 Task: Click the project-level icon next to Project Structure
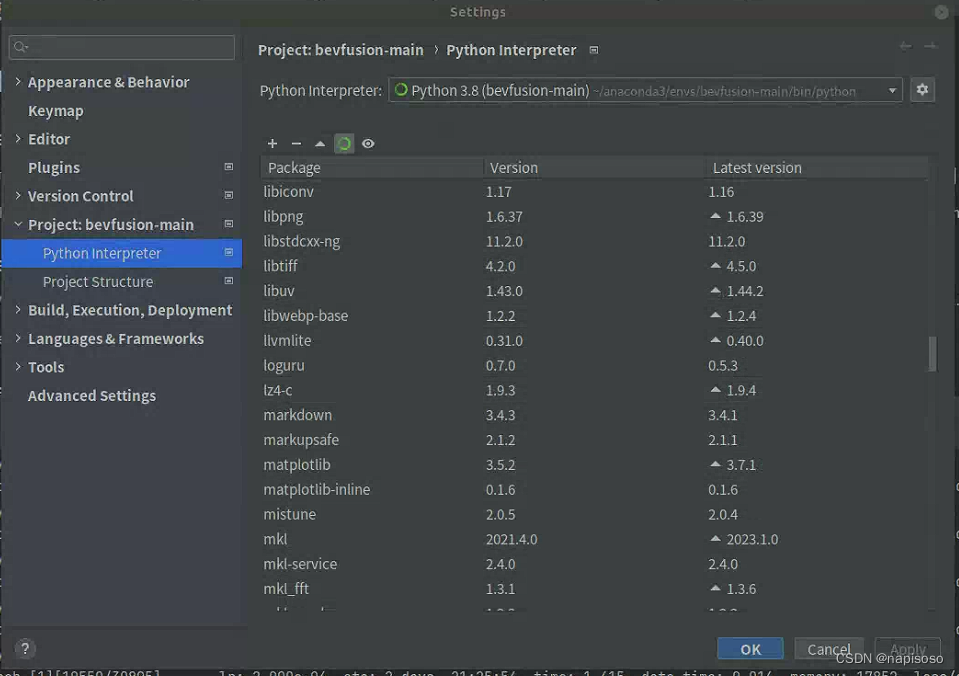pyautogui.click(x=228, y=281)
